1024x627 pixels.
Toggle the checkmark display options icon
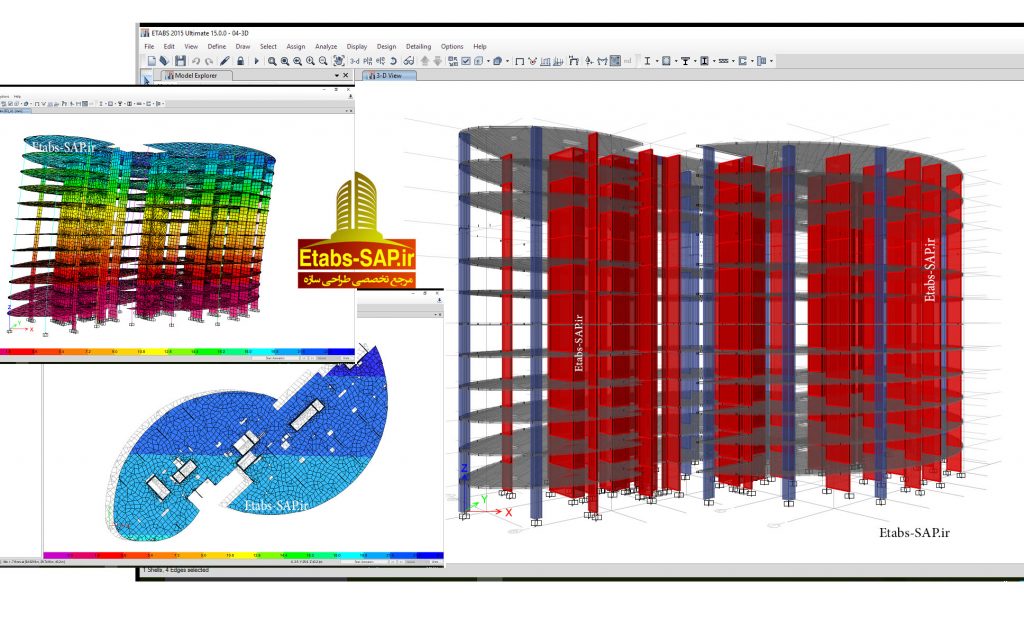(x=466, y=61)
